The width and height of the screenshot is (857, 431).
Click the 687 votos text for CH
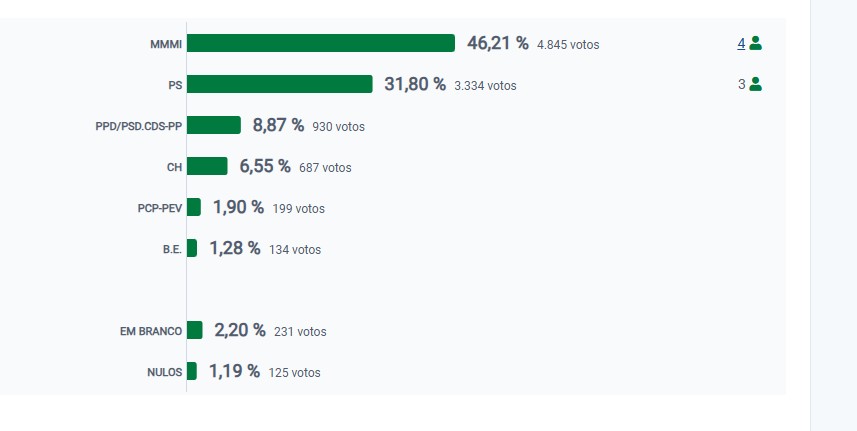pos(325,167)
